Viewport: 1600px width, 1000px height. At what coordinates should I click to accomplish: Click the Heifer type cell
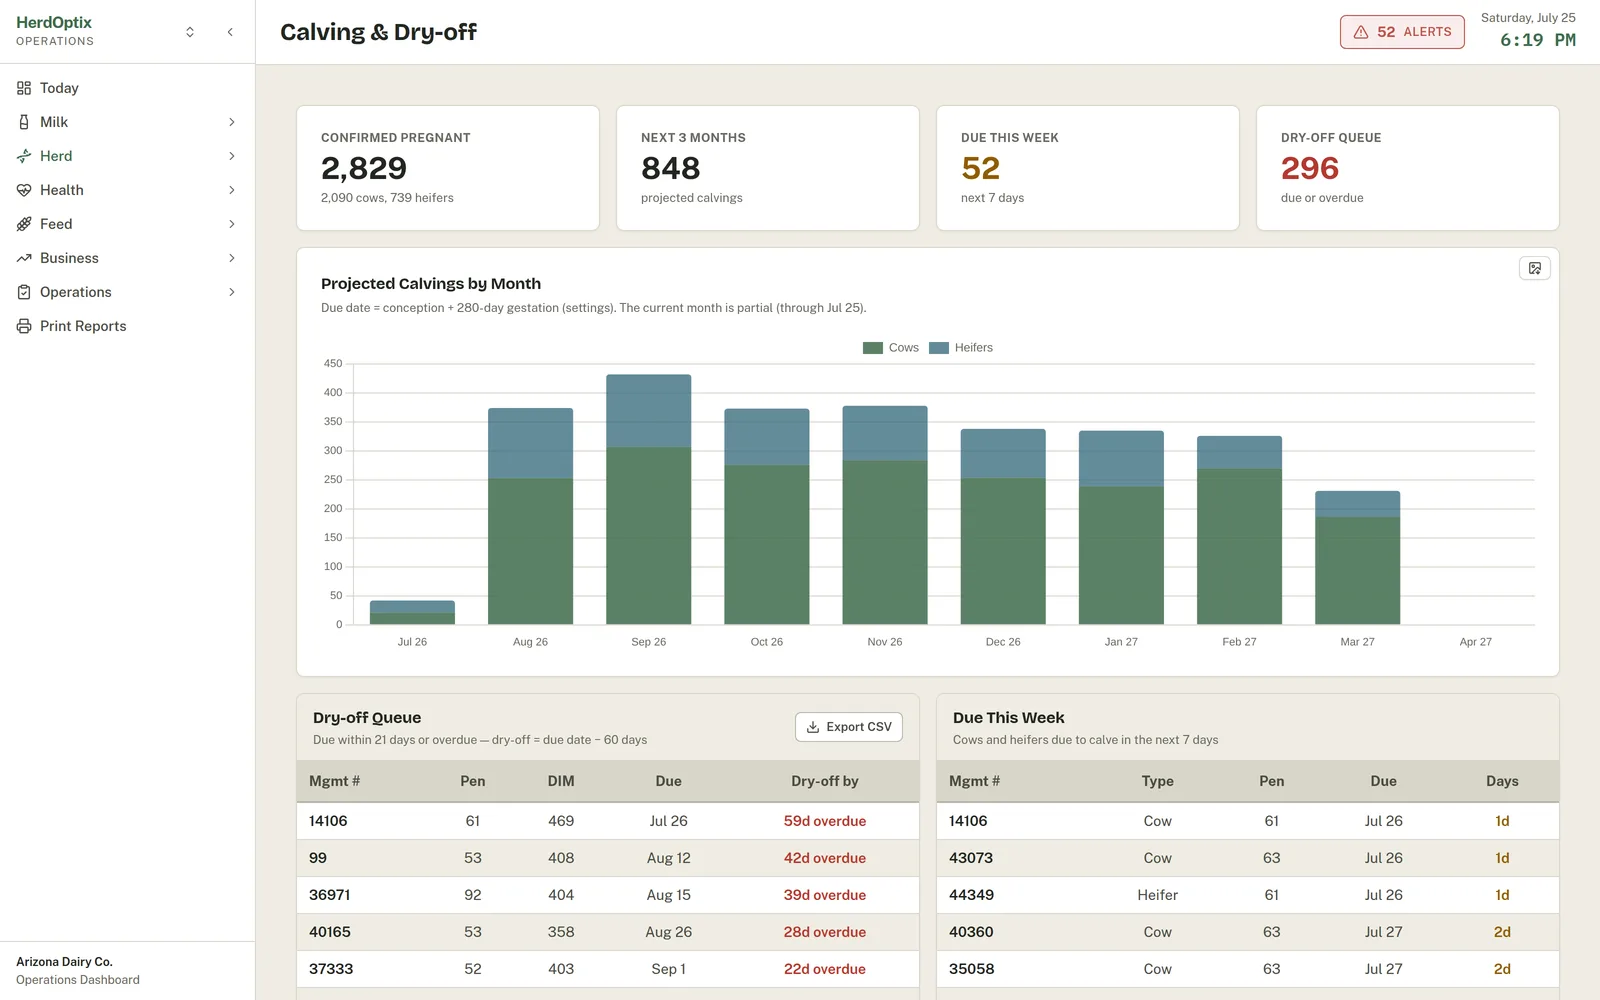(x=1158, y=895)
